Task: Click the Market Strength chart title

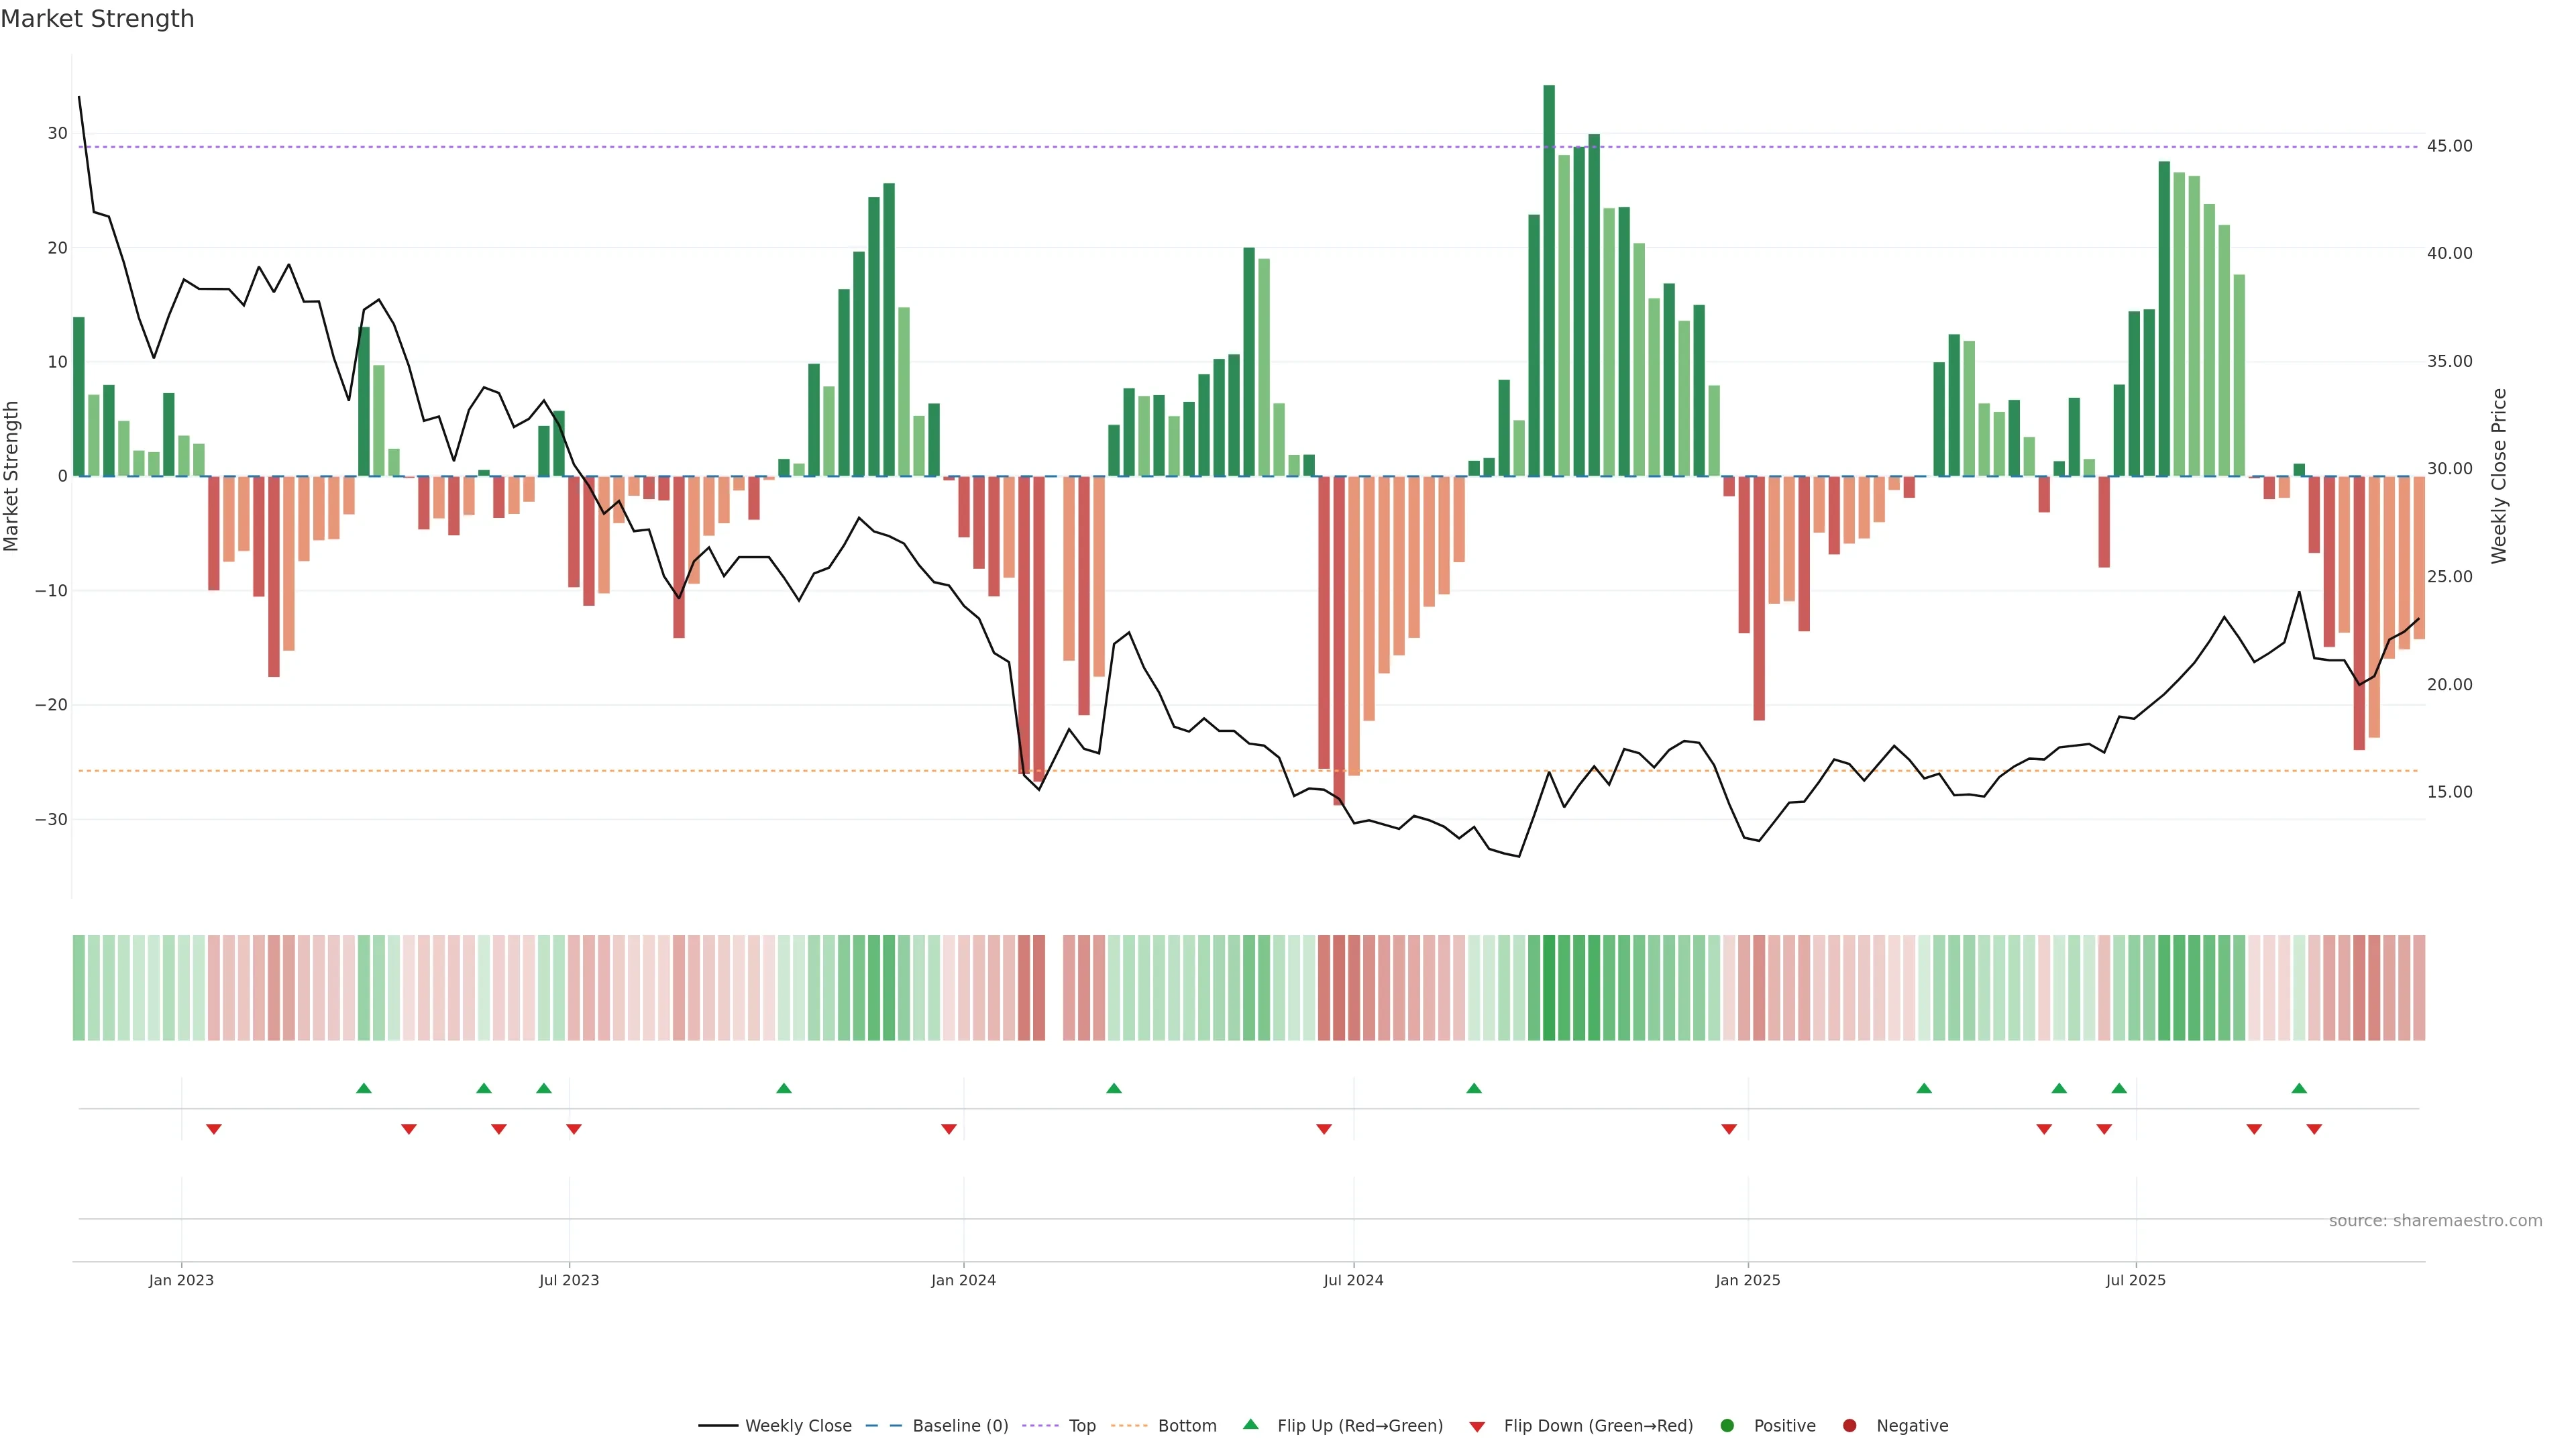Action: click(97, 19)
